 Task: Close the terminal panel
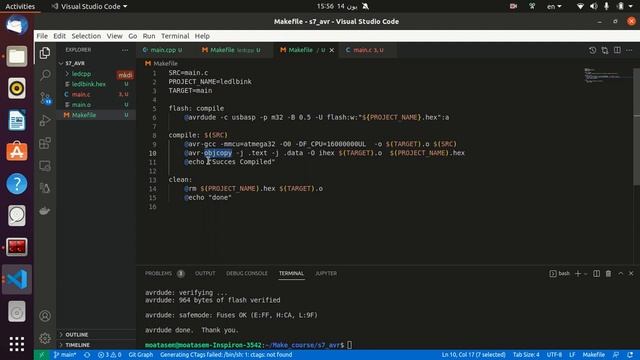click(631, 273)
